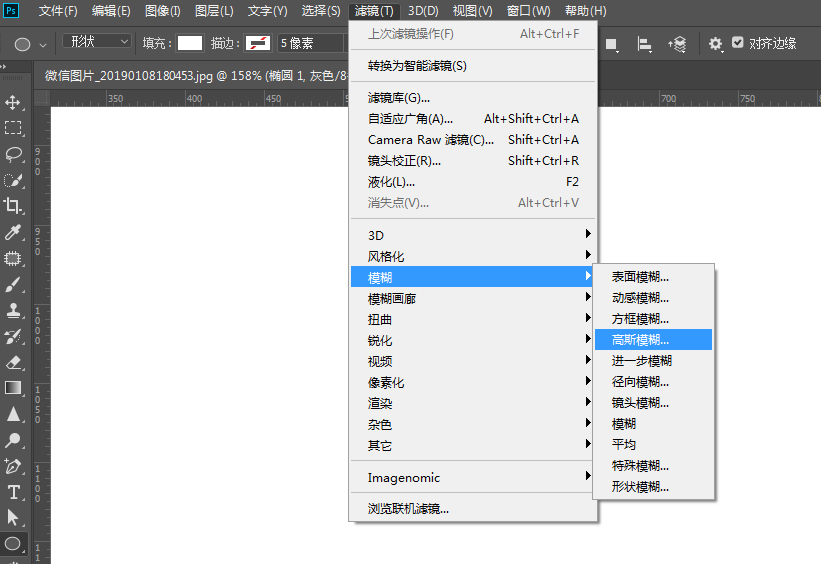The width and height of the screenshot is (821, 564).
Task: Select the Path Selection tool
Action: coord(13,518)
